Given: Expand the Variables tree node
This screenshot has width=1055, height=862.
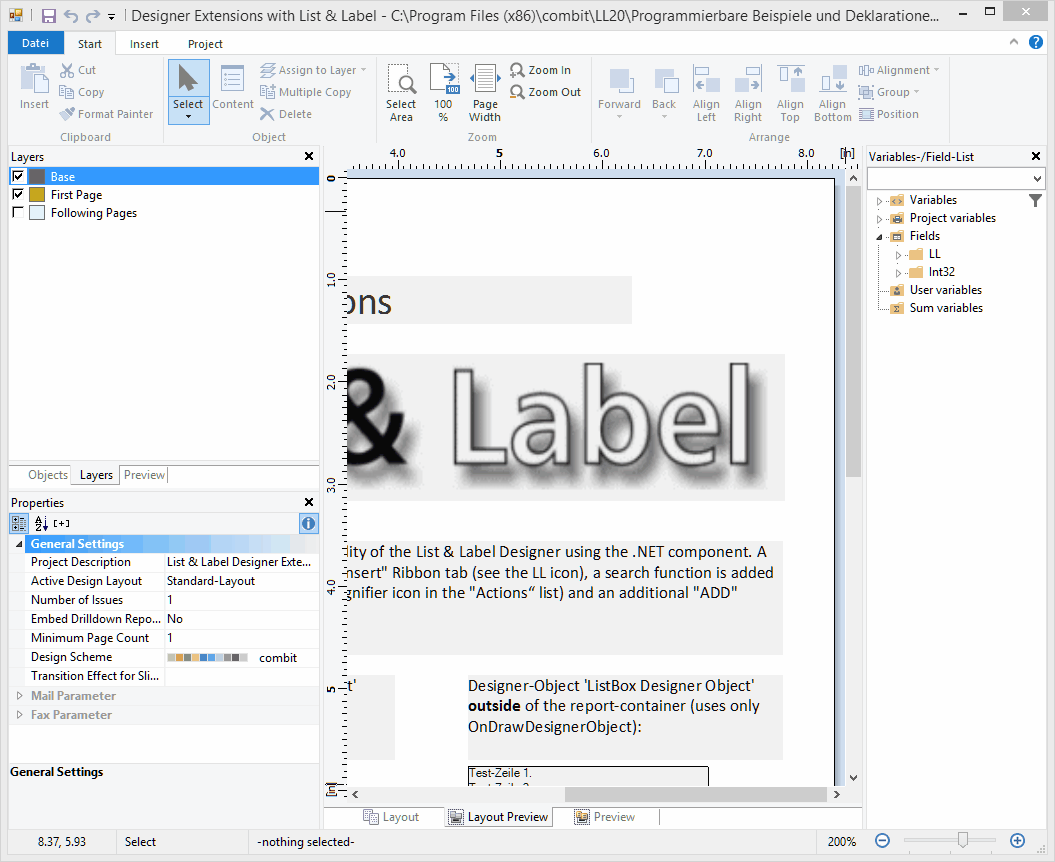Looking at the screenshot, I should tap(879, 201).
